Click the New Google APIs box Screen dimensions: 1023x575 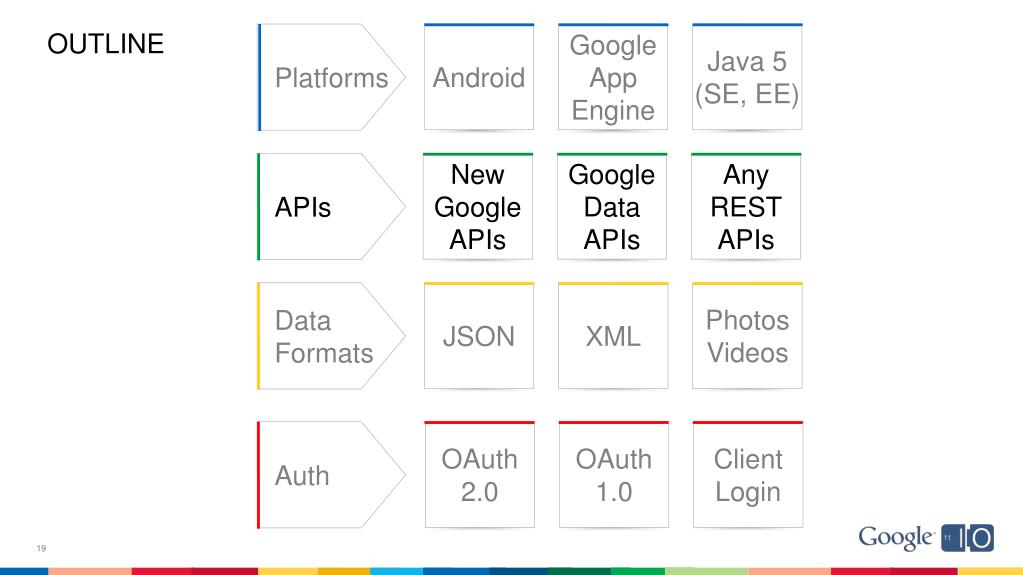click(x=478, y=206)
